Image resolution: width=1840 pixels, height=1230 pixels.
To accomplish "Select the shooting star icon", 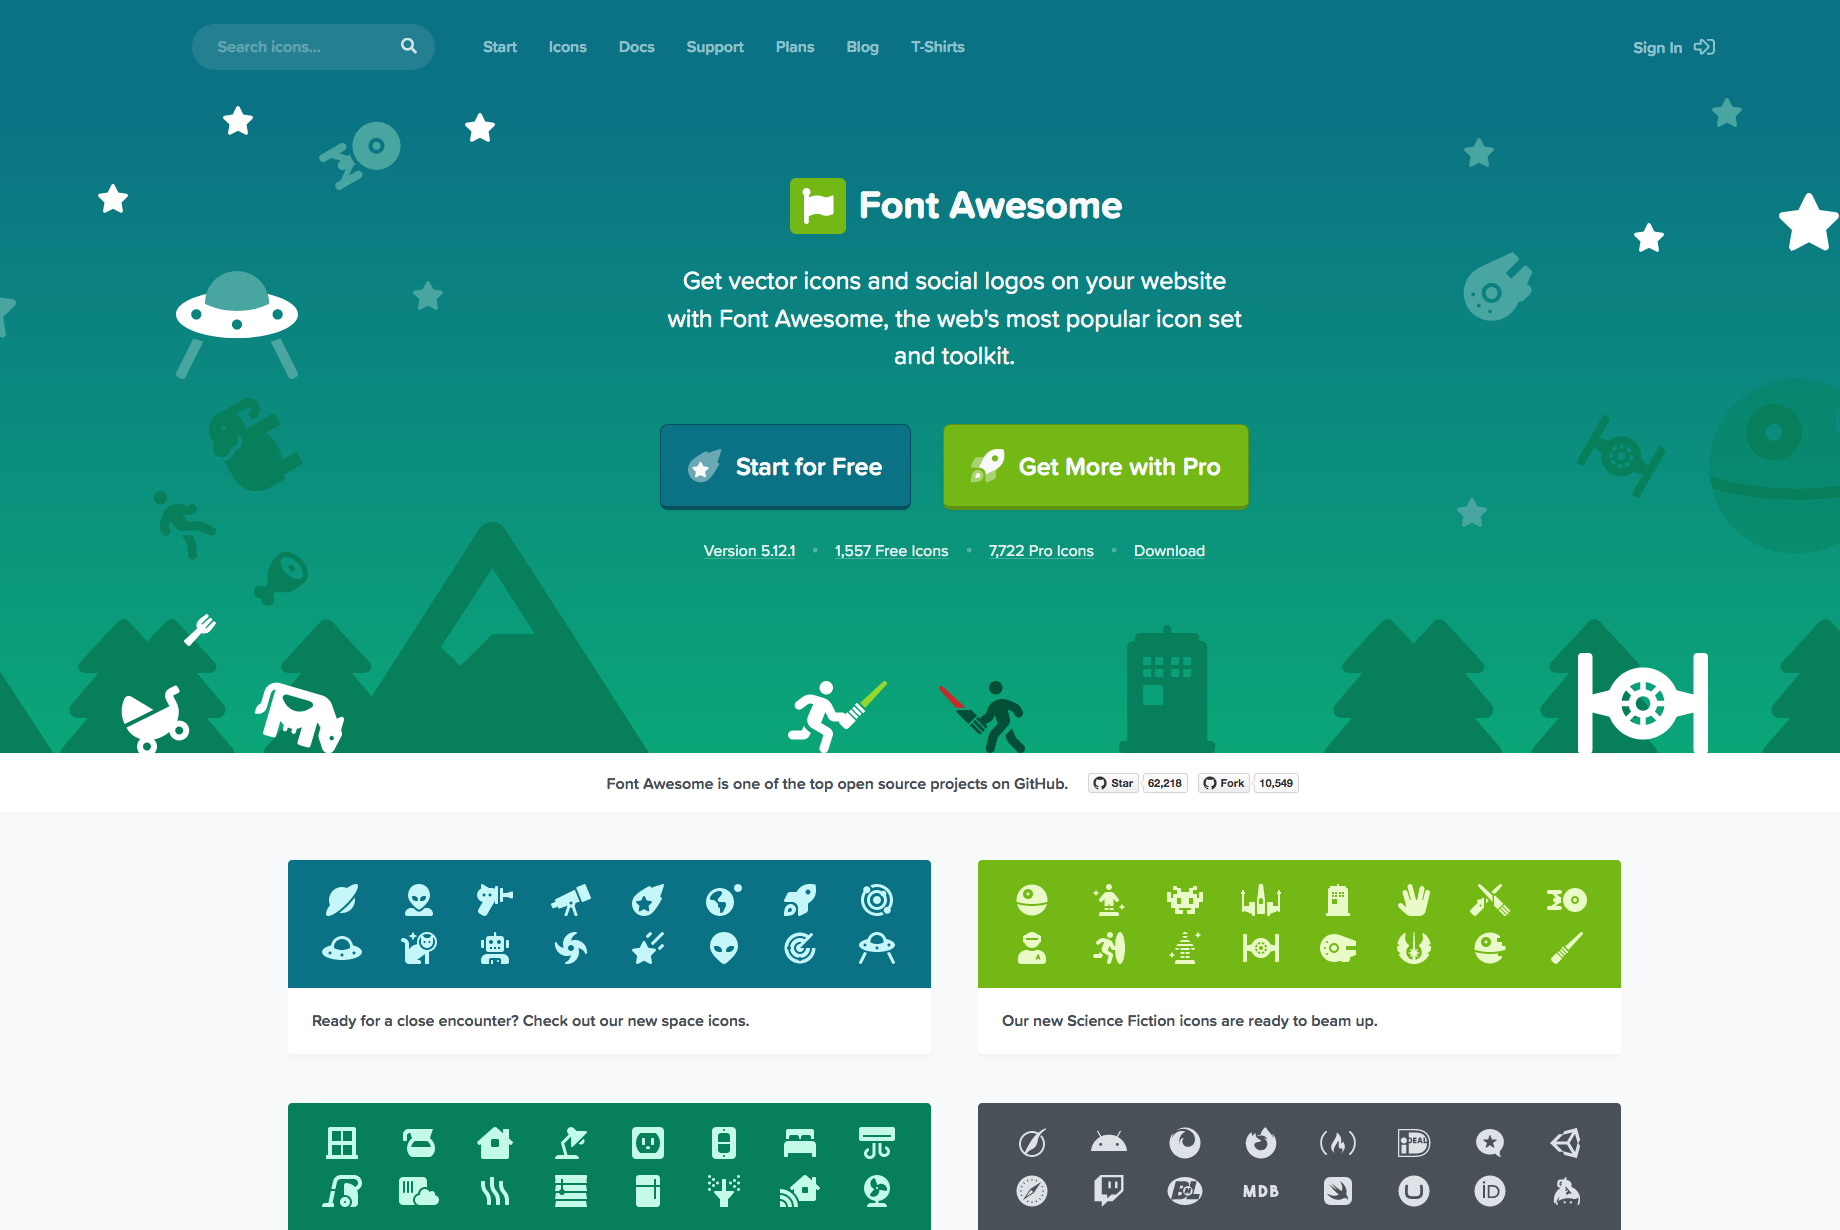I will [648, 947].
